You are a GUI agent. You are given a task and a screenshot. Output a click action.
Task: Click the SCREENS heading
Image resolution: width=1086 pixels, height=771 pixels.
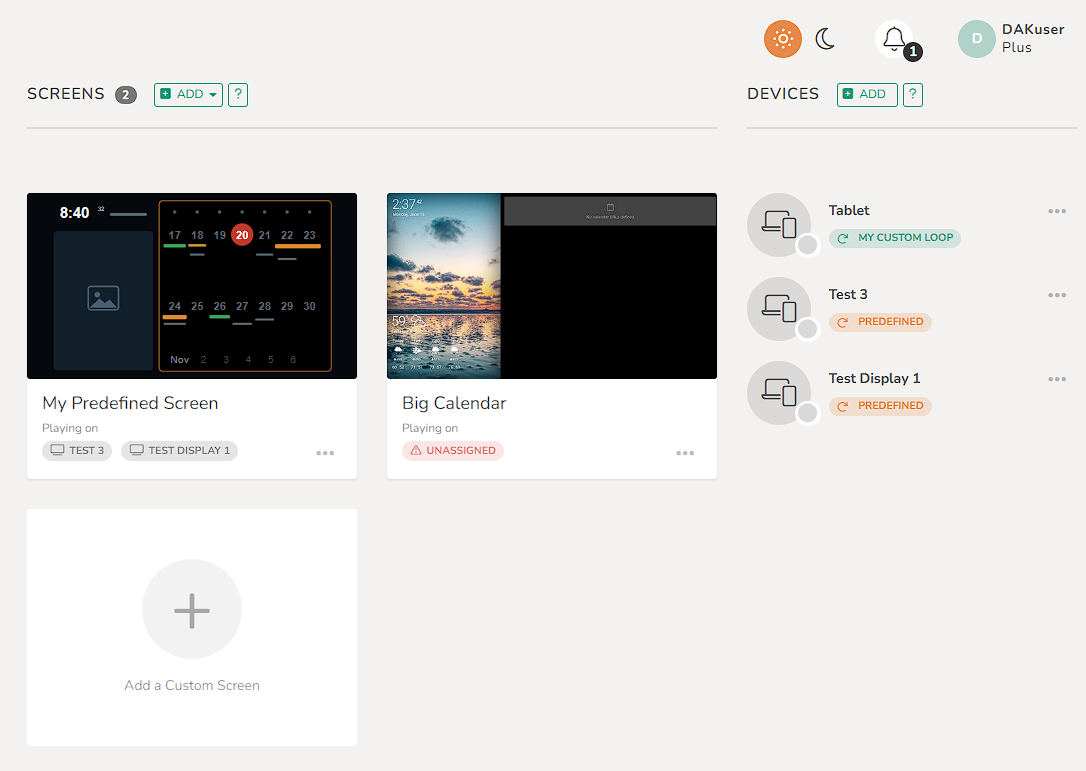(66, 94)
